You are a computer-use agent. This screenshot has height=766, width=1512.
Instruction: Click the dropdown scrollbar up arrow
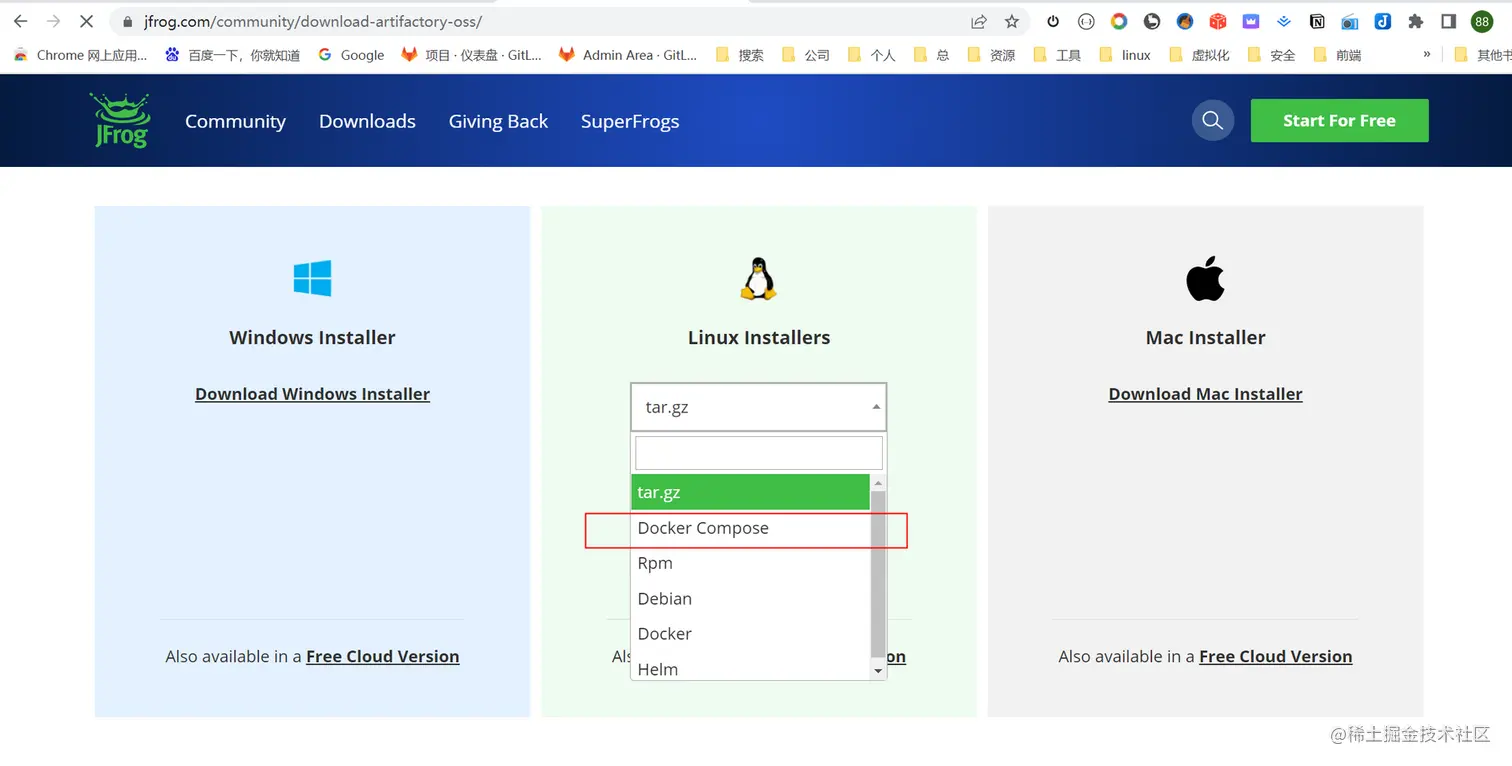(878, 483)
